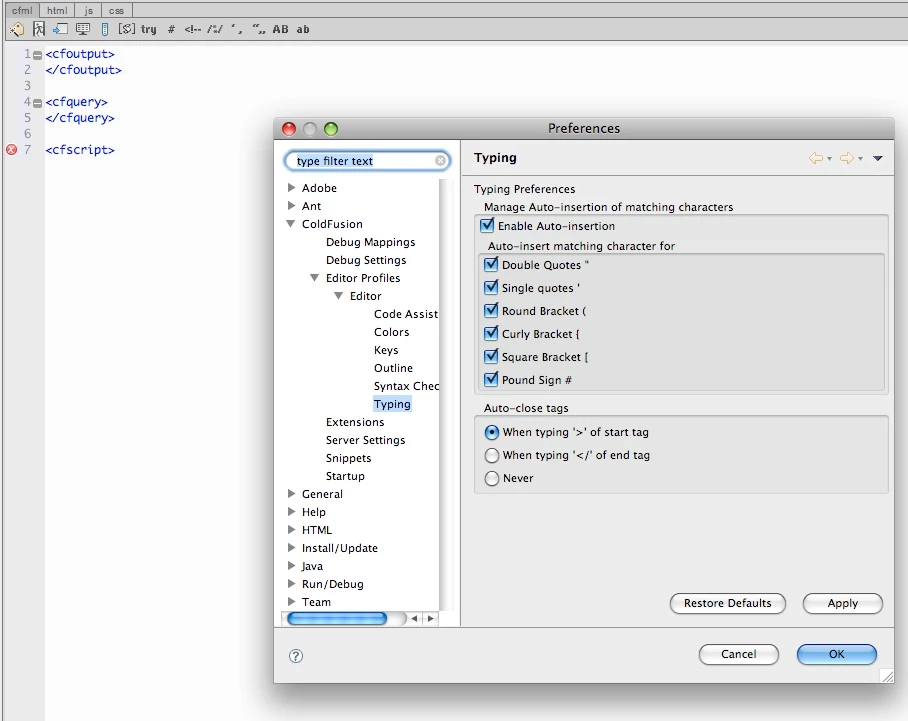Image resolution: width=908 pixels, height=721 pixels.
Task: Insert a CFML comment with the <!-- icon
Action: [x=192, y=29]
